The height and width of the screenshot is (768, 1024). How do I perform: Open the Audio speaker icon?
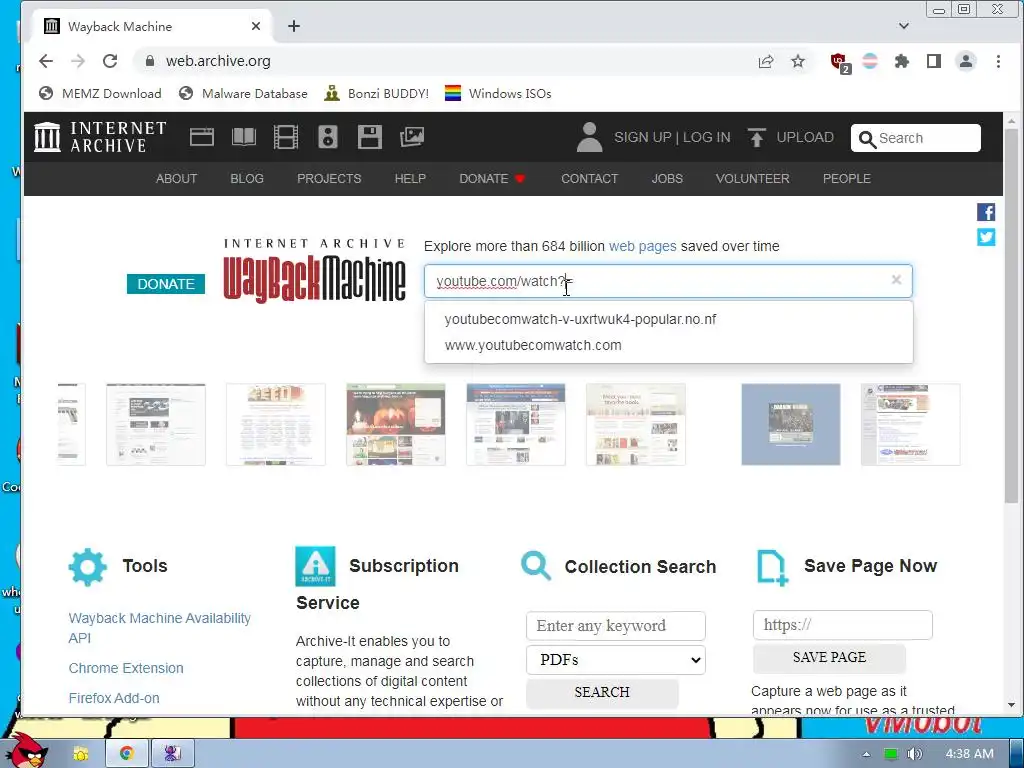[328, 137]
